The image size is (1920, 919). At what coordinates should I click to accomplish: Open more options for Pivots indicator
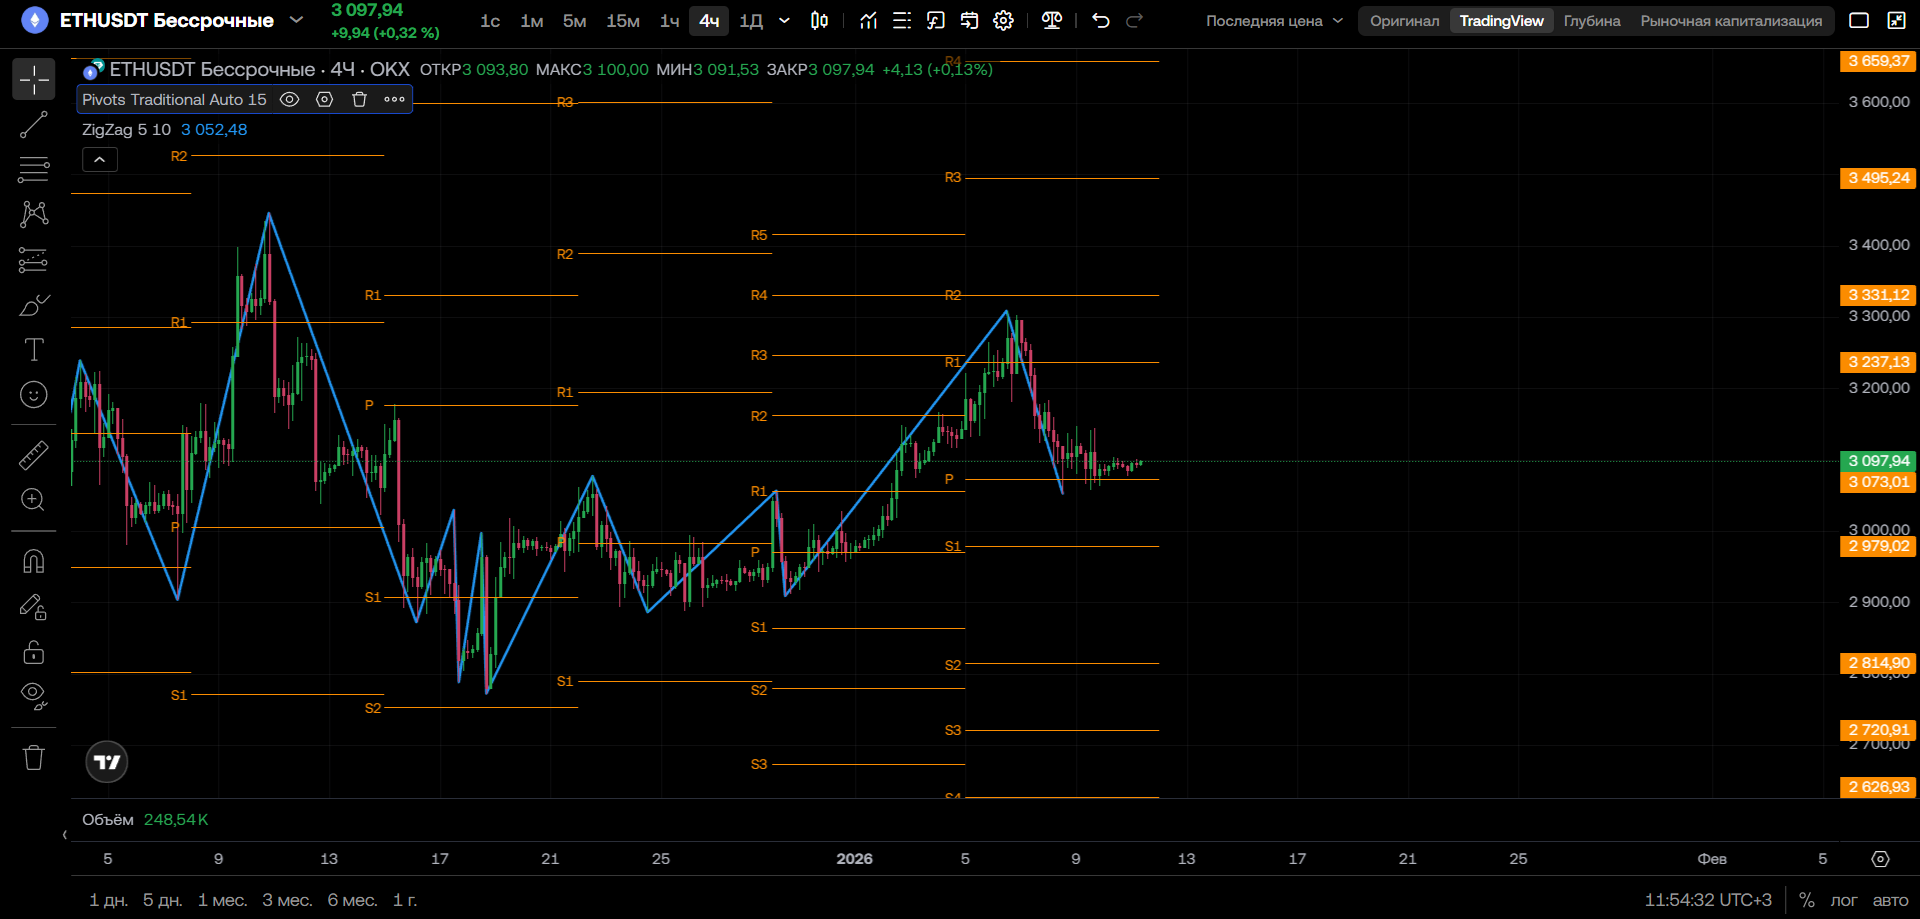tap(394, 99)
